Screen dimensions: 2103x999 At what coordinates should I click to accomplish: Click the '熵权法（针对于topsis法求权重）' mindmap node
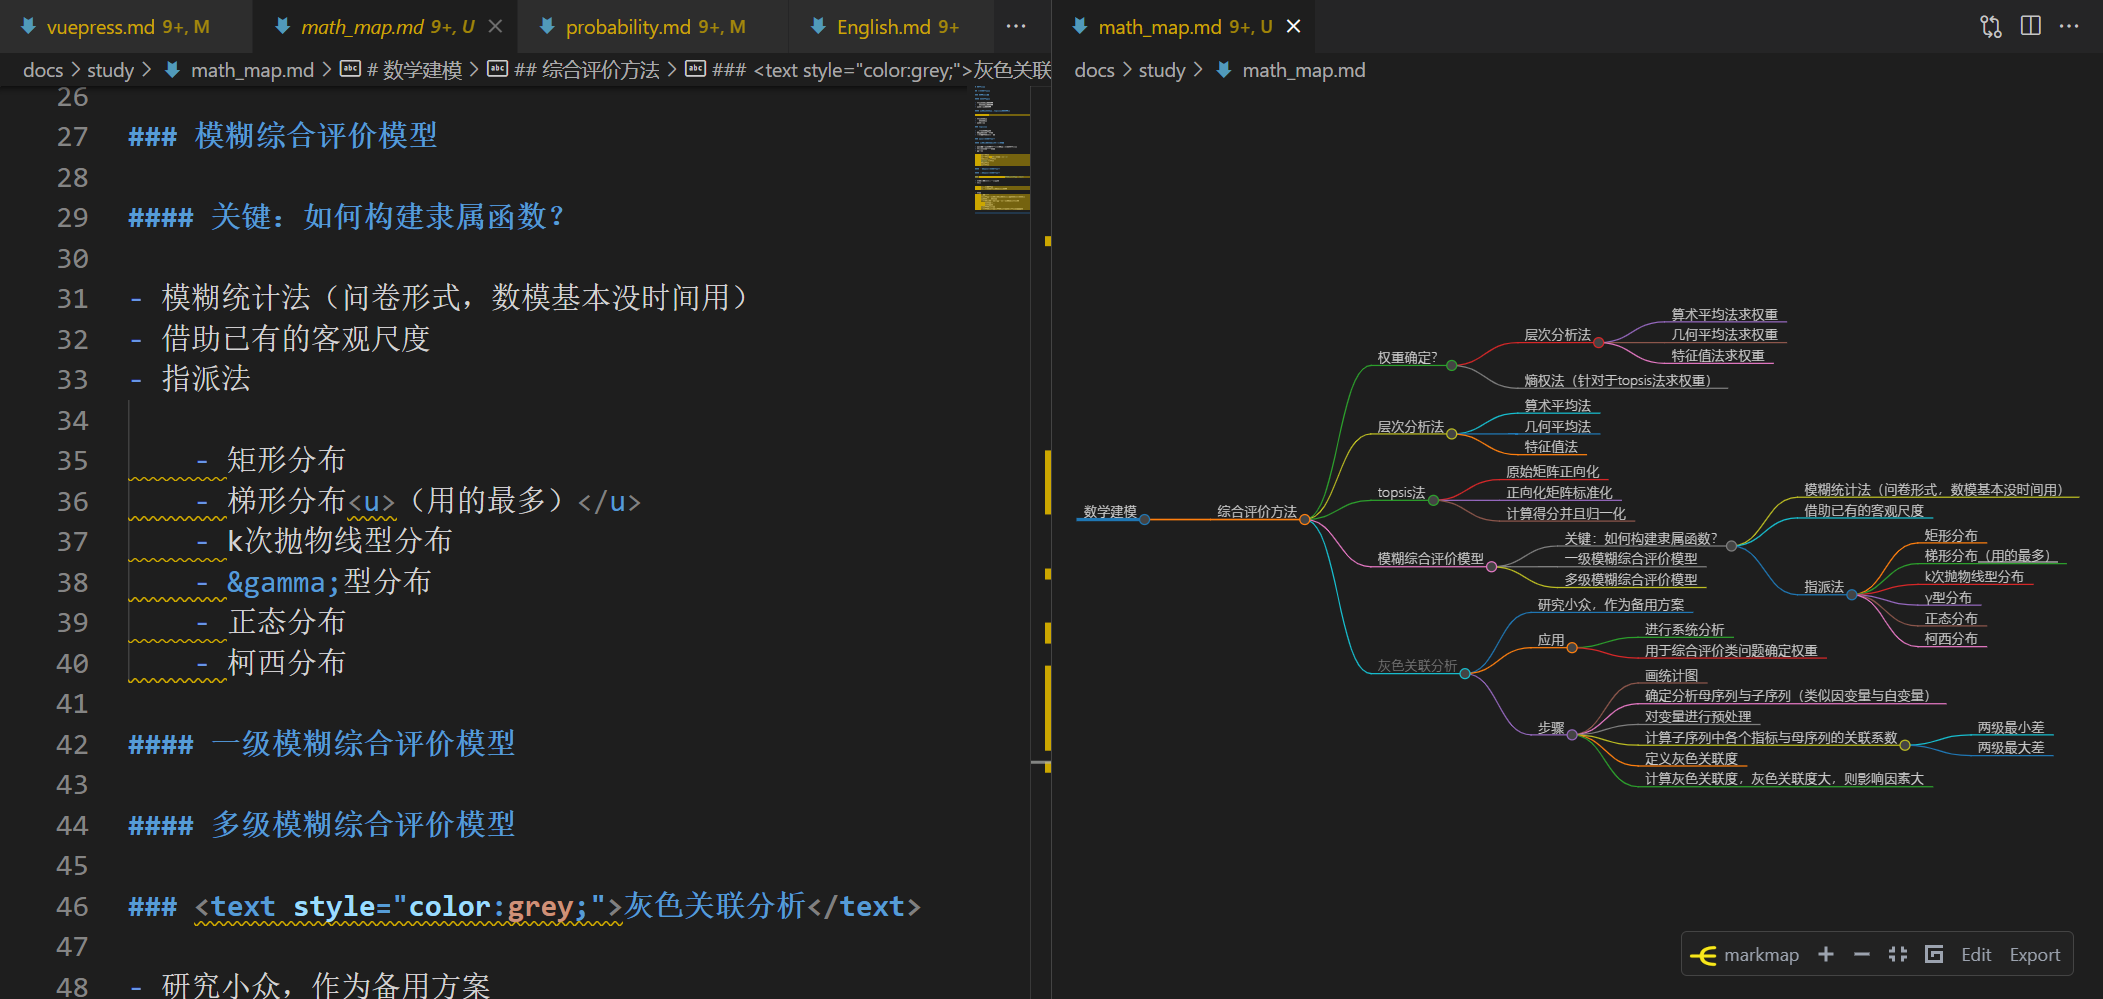click(x=1618, y=381)
